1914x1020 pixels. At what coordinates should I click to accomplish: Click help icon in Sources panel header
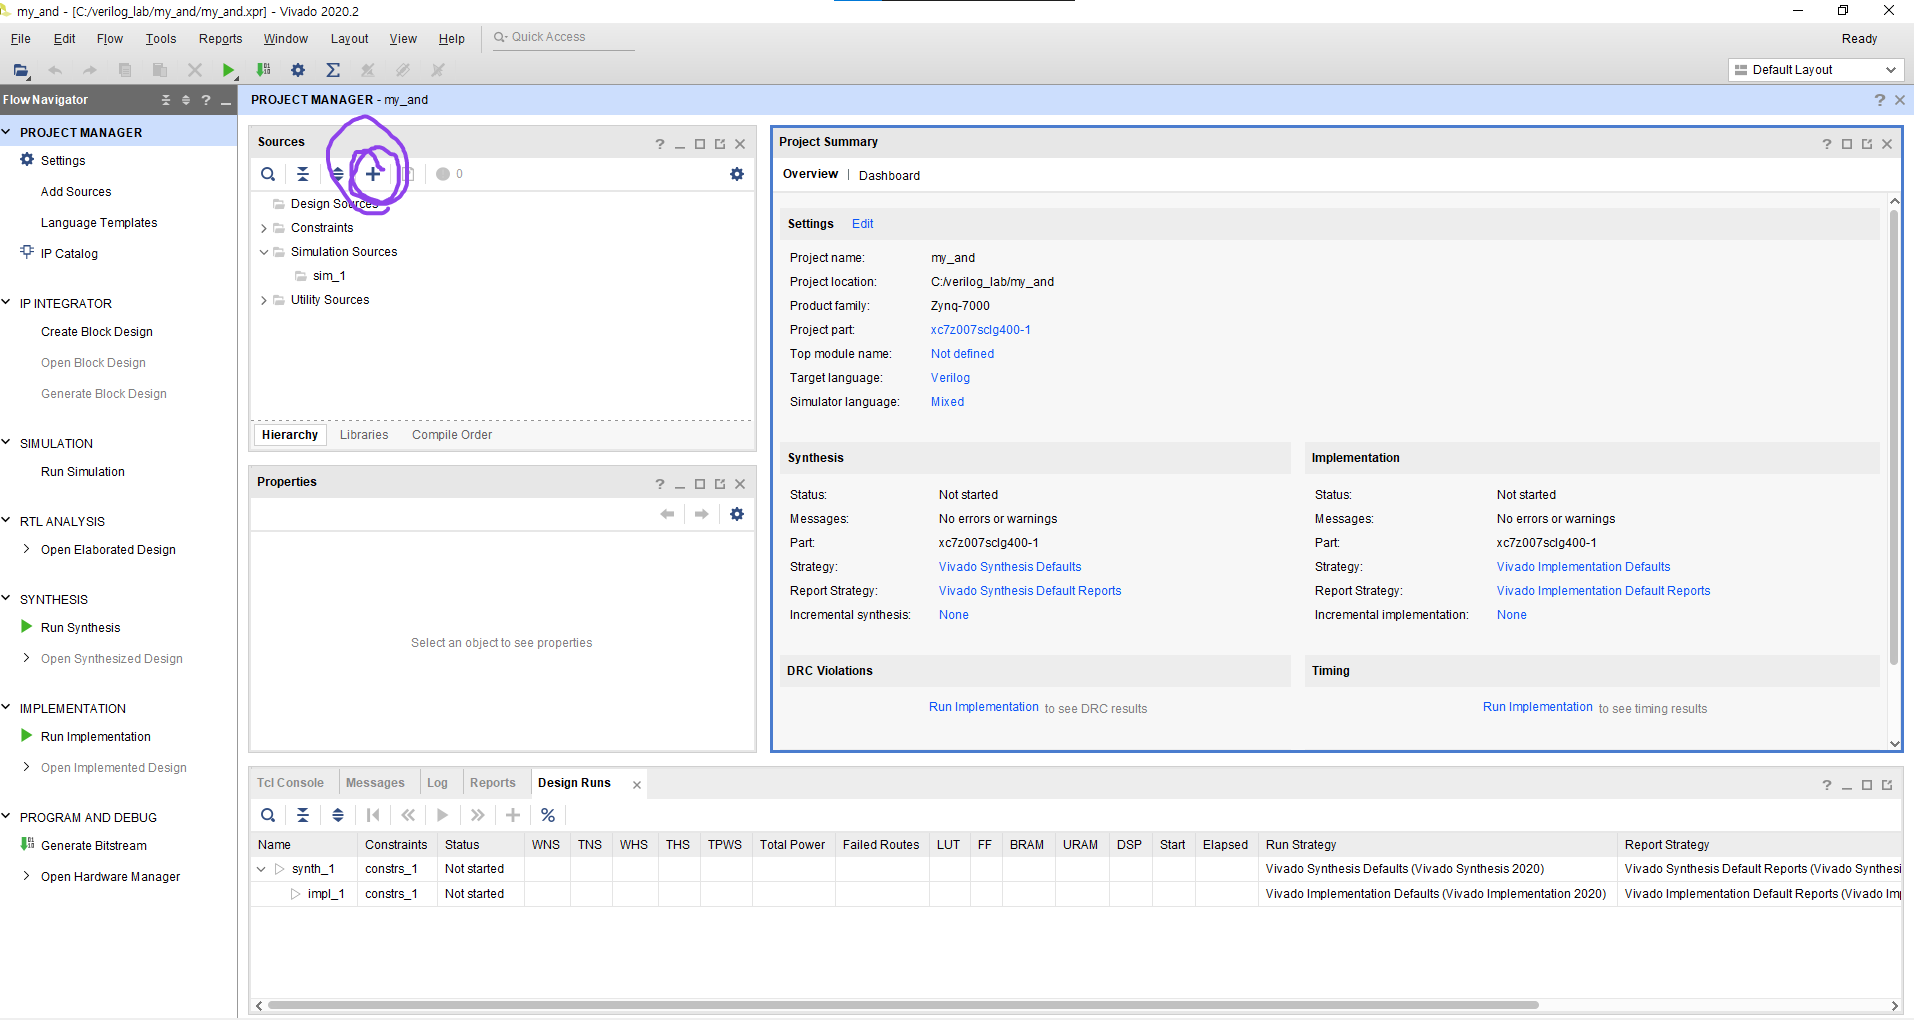coord(660,144)
